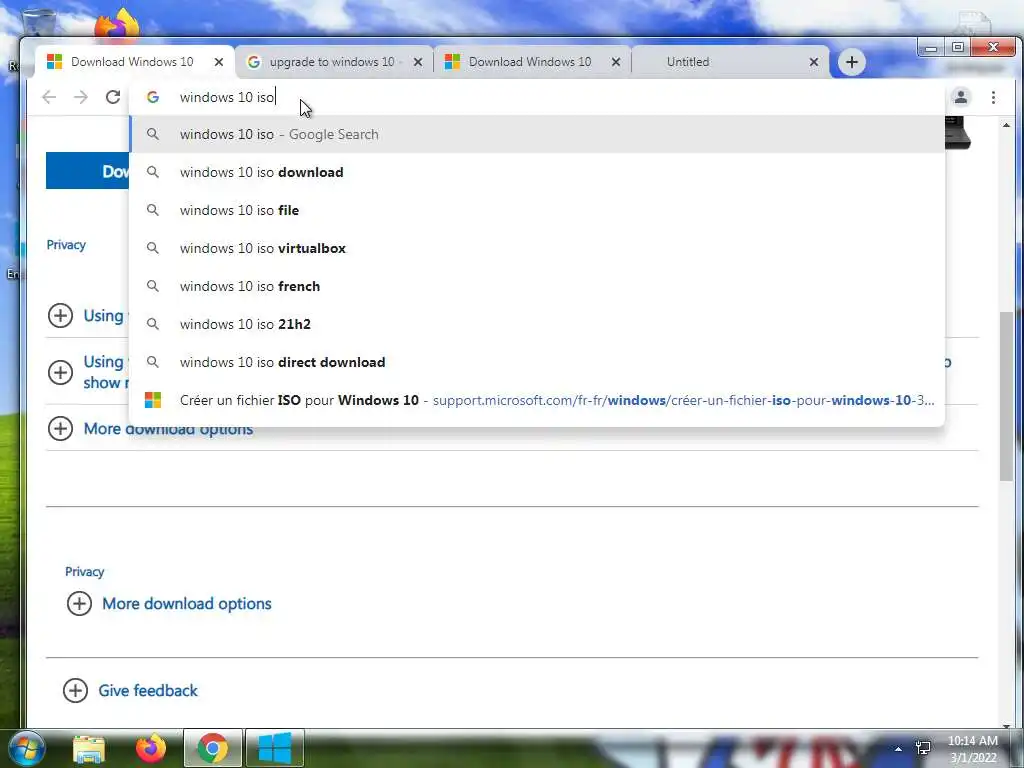
Task: Click the page vertical scrollbar thumb
Action: 1006,397
